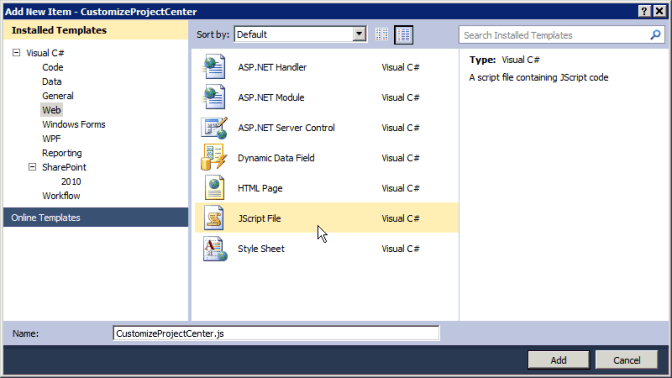The height and width of the screenshot is (378, 672).
Task: Click the ASP.NET Server Control text
Action: [x=286, y=128]
